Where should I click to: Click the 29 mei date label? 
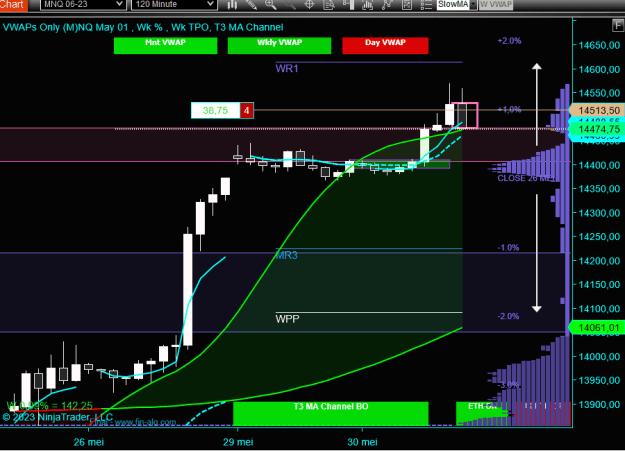coord(238,442)
